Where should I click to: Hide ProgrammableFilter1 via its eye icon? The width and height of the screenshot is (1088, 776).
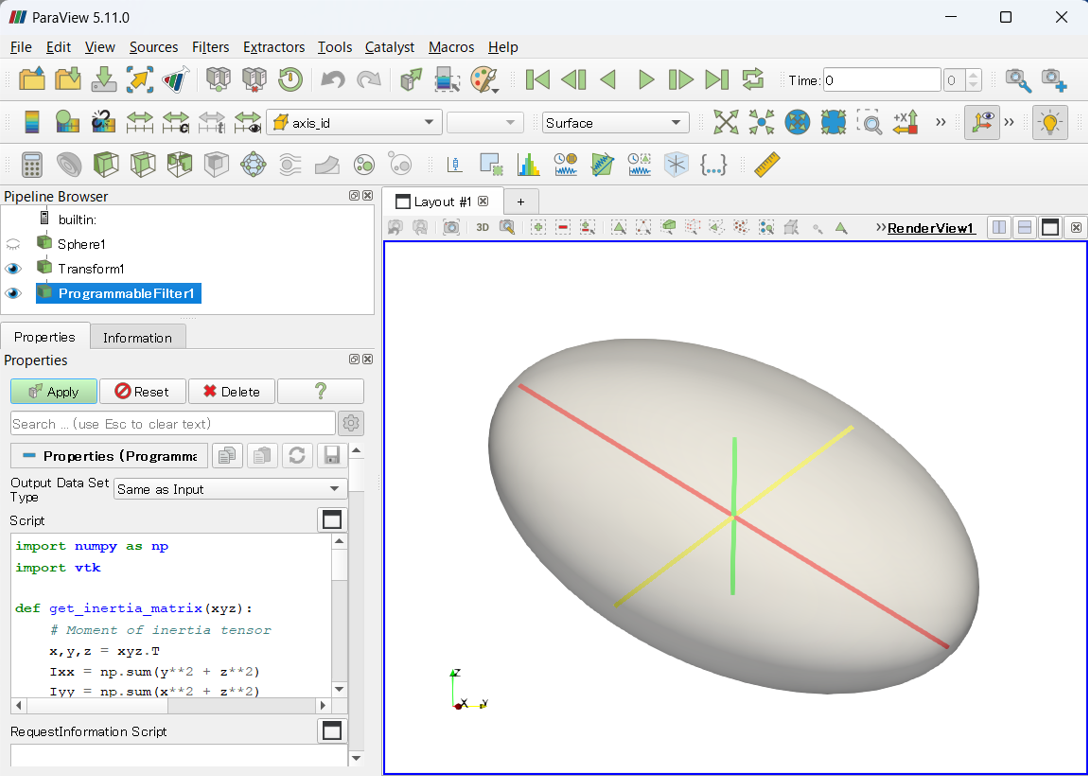pyautogui.click(x=13, y=294)
